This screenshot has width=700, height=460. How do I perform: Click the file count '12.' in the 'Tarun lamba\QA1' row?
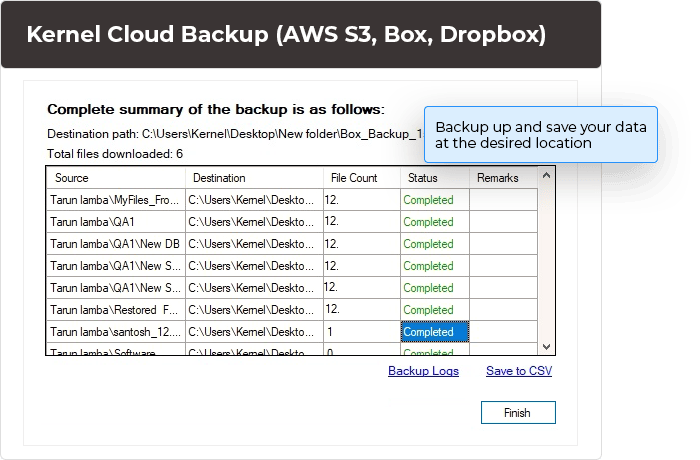(362, 222)
